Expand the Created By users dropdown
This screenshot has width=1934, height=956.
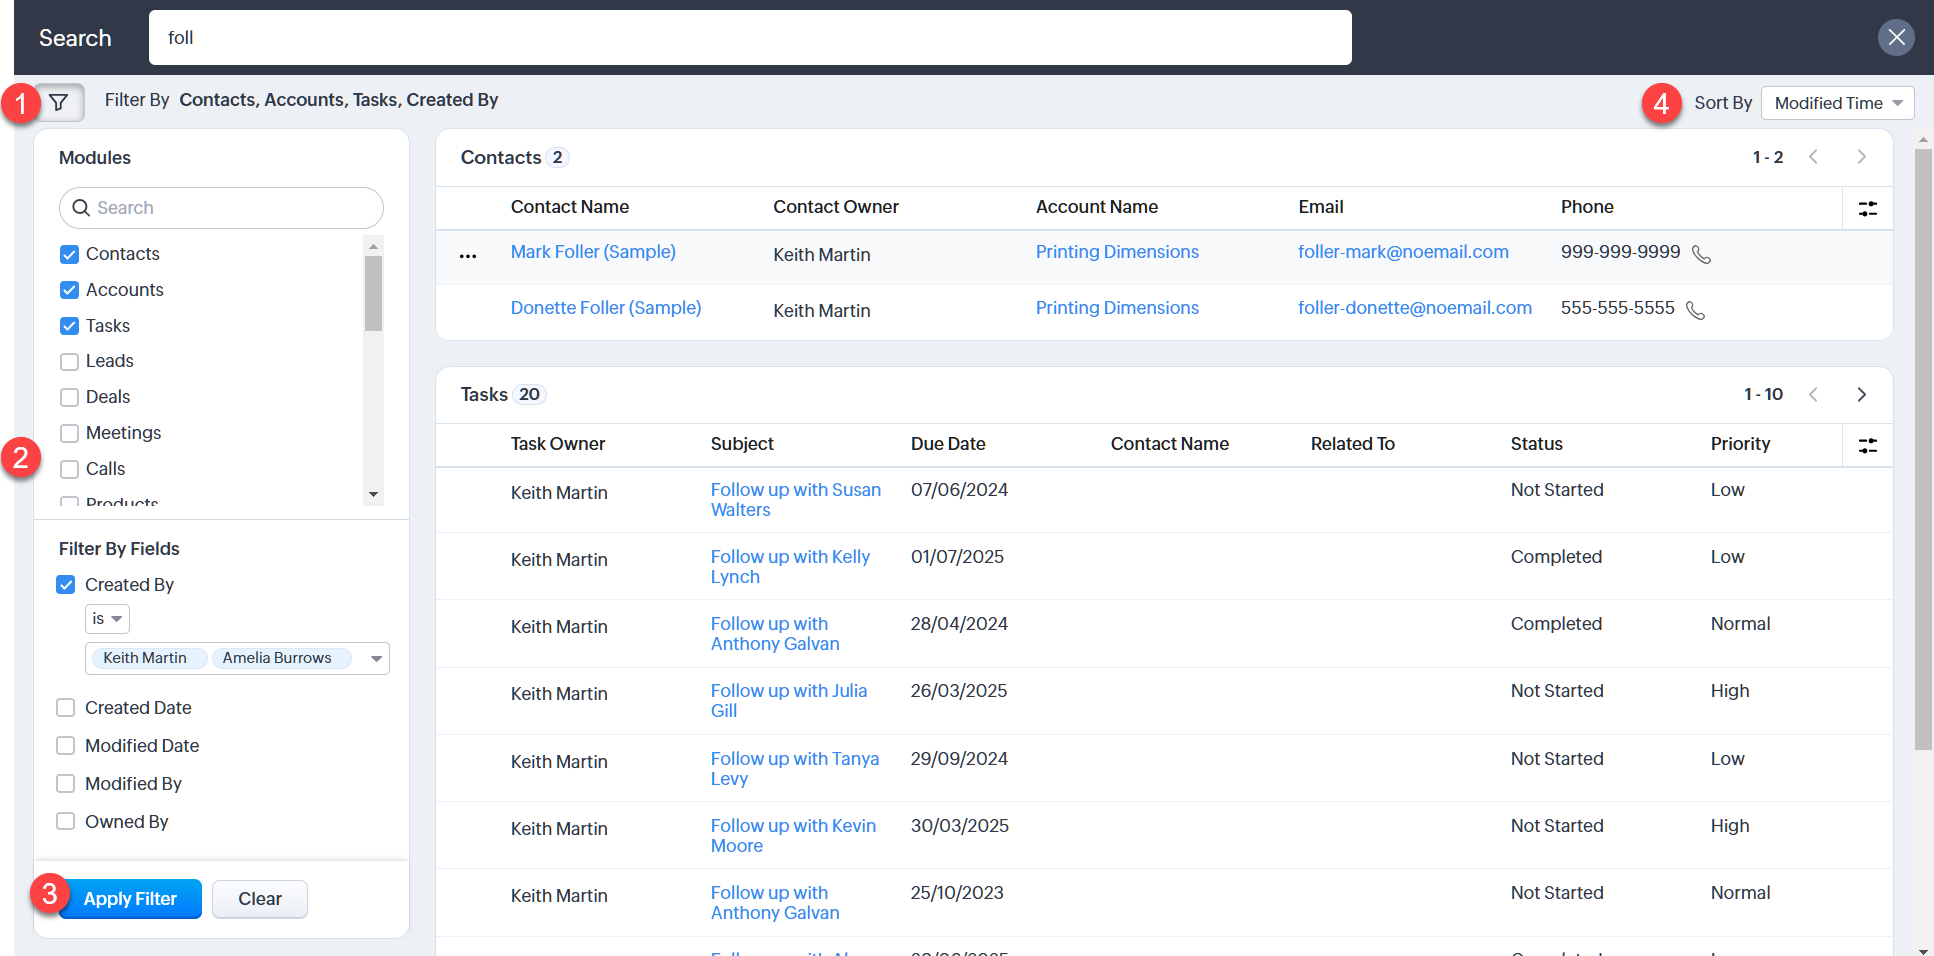(x=376, y=659)
